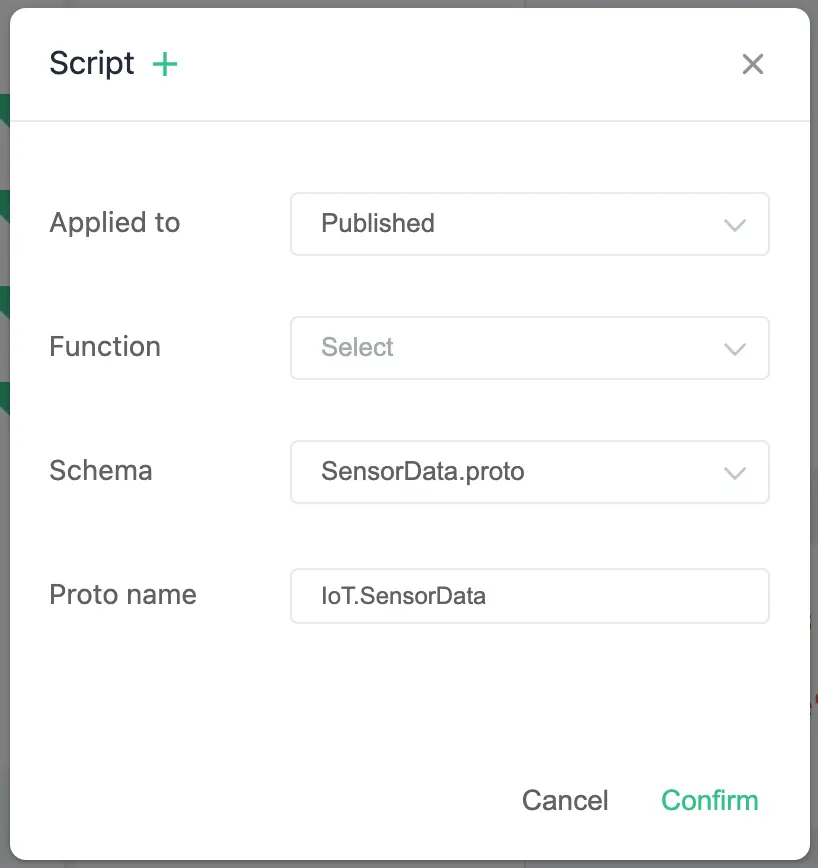The height and width of the screenshot is (868, 818).
Task: Click the IoT.SensorData text field
Action: (530, 596)
